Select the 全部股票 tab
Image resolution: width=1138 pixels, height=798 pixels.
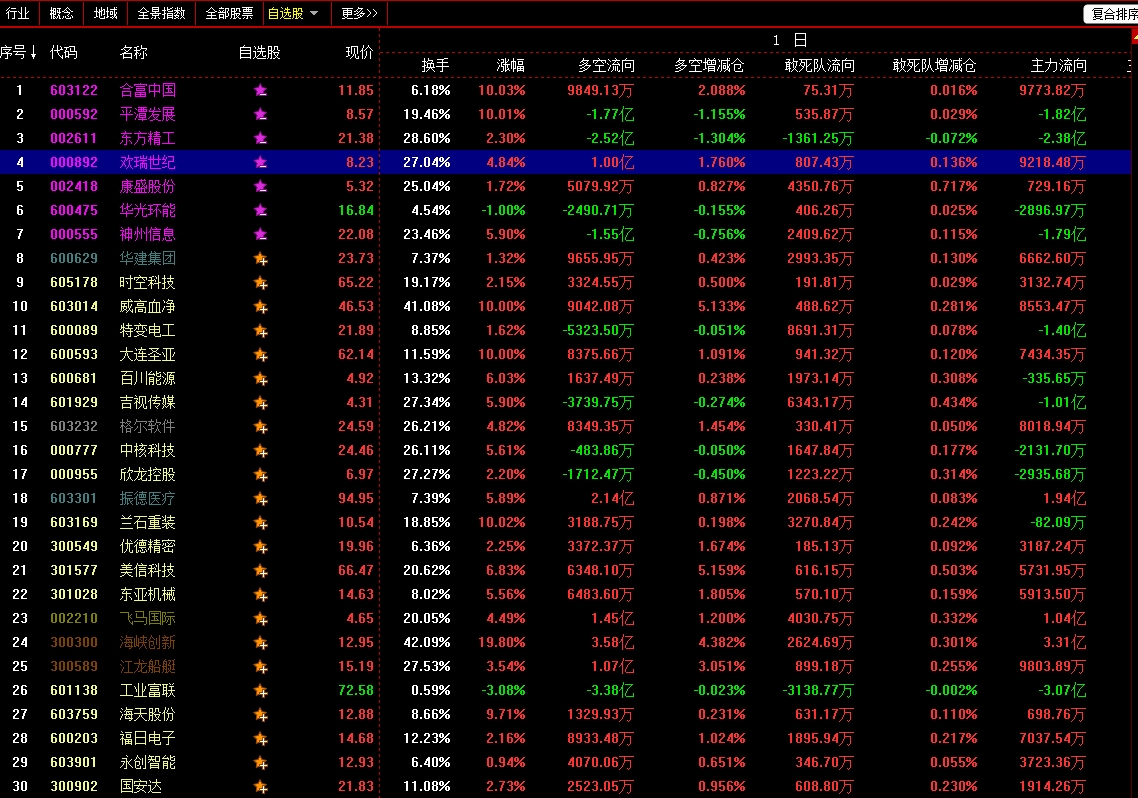[x=229, y=13]
